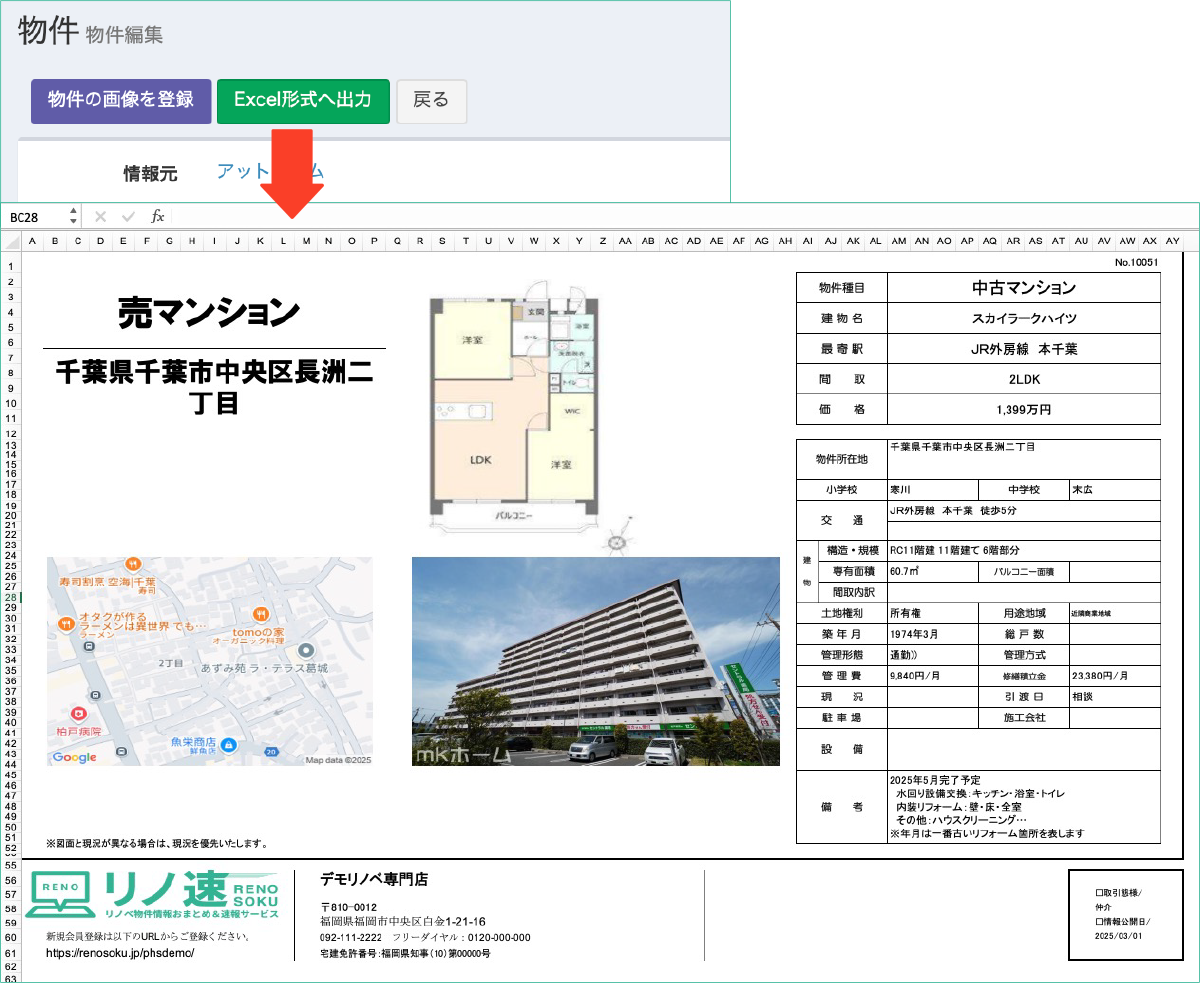Click the □取引態様 entry in the footer box
Screen dimensions: 1200x983
coord(1118,892)
